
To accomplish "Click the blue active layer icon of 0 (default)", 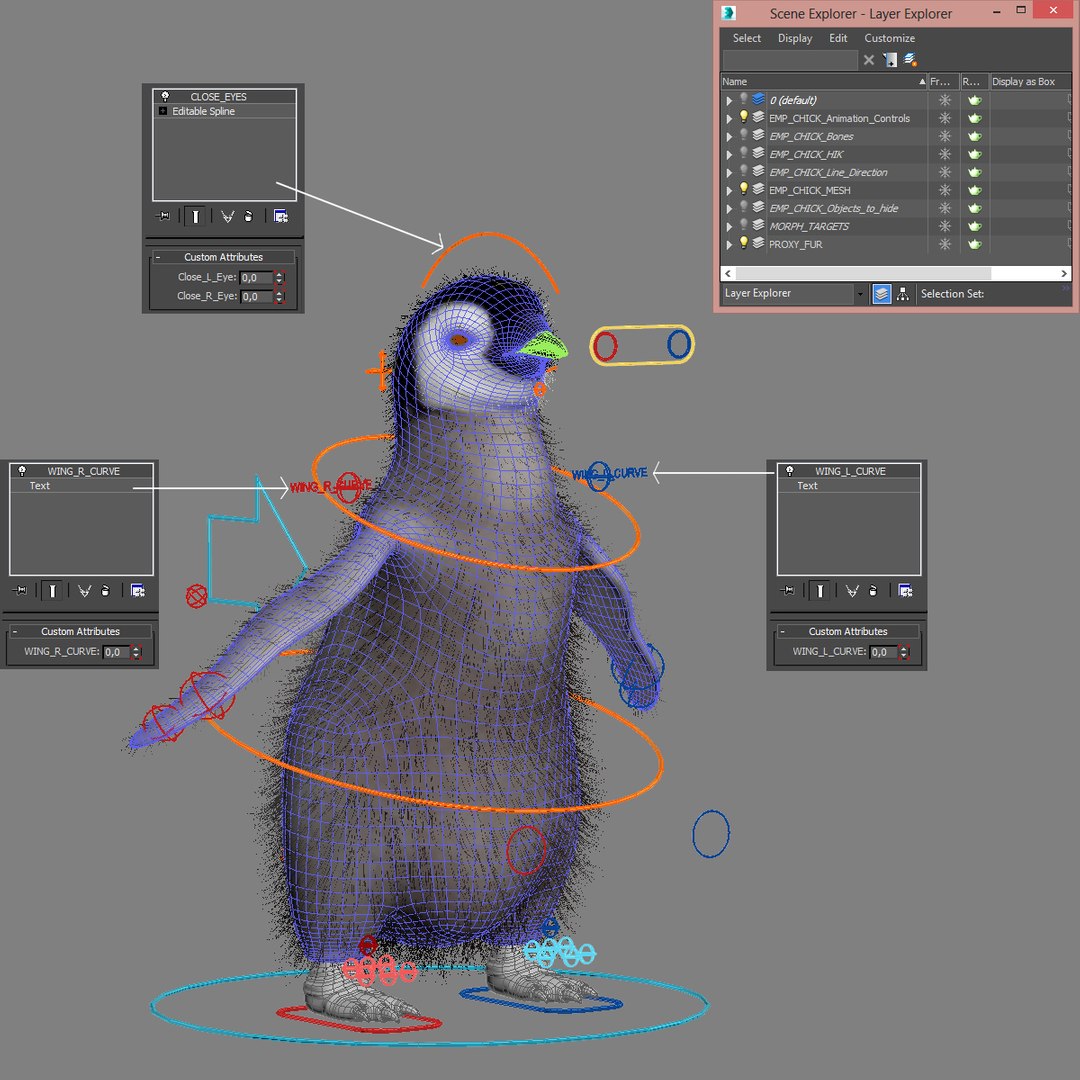I will [x=758, y=100].
